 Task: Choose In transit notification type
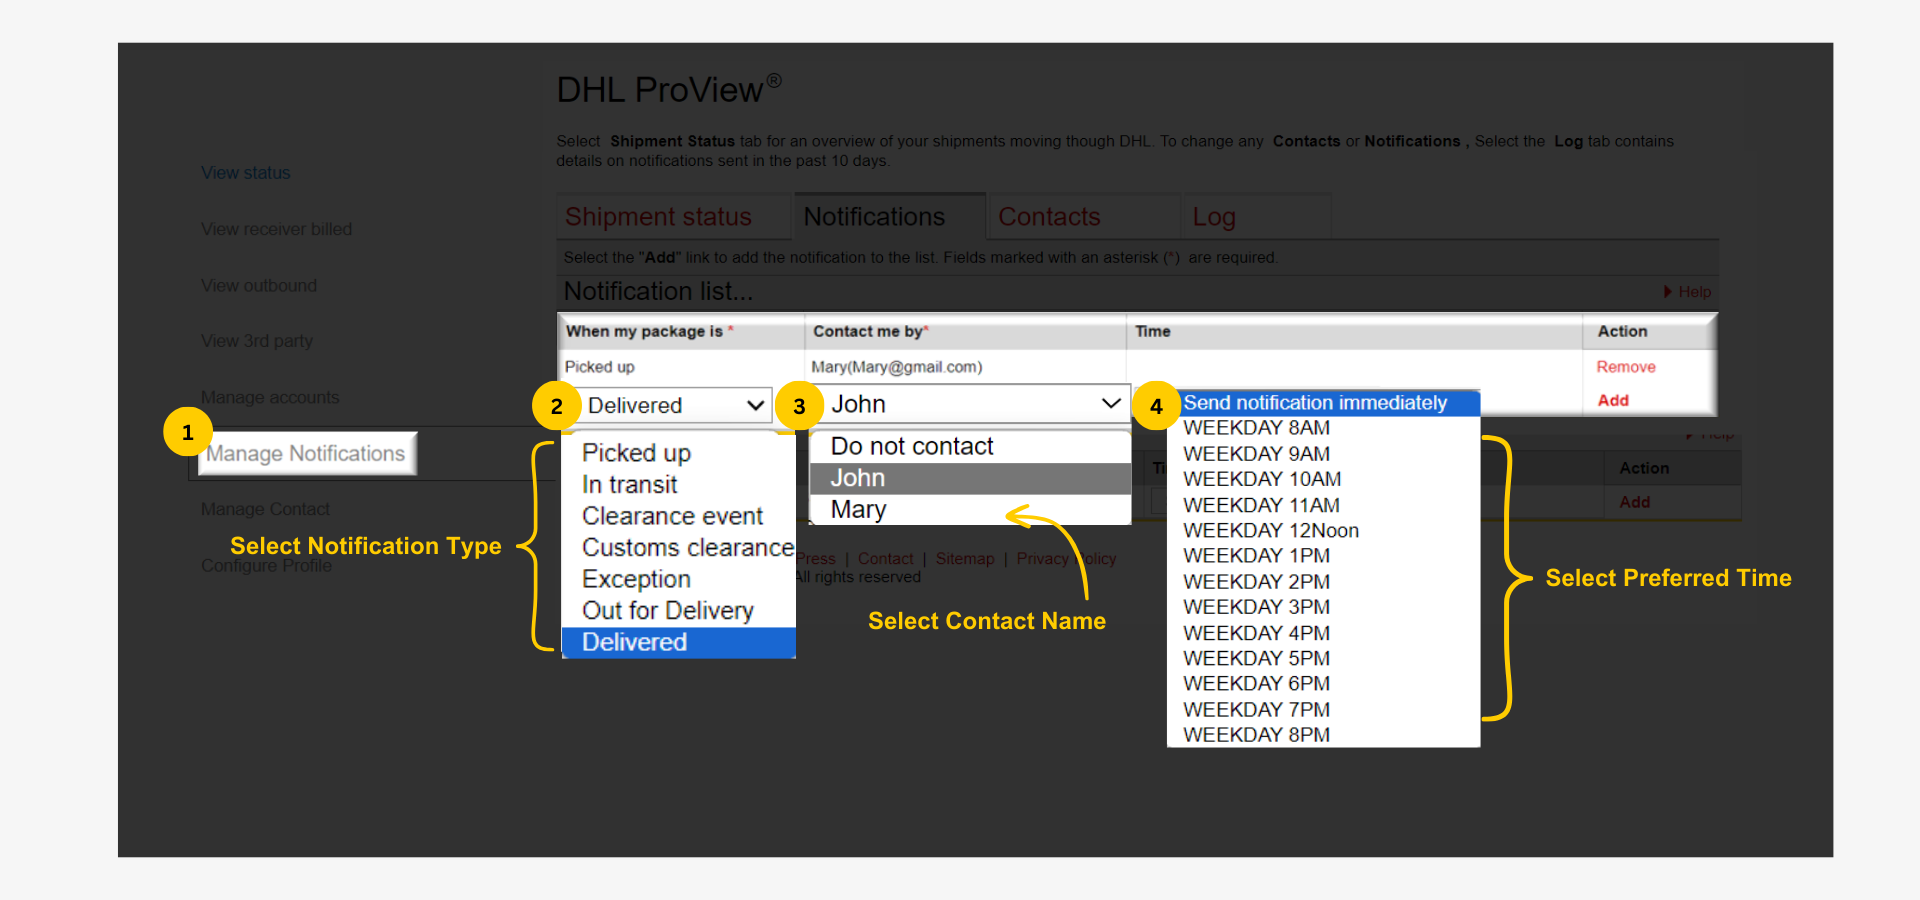679,485
